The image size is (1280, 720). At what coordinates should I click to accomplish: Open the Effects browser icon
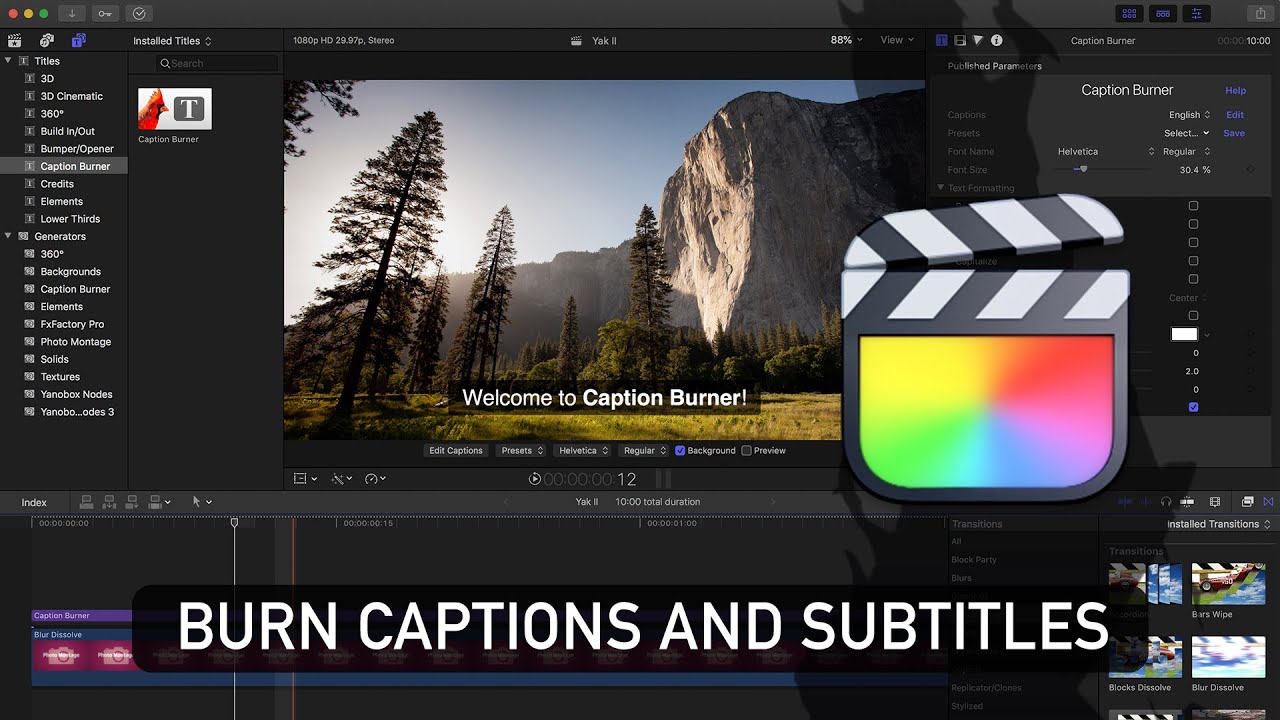[x=1247, y=502]
